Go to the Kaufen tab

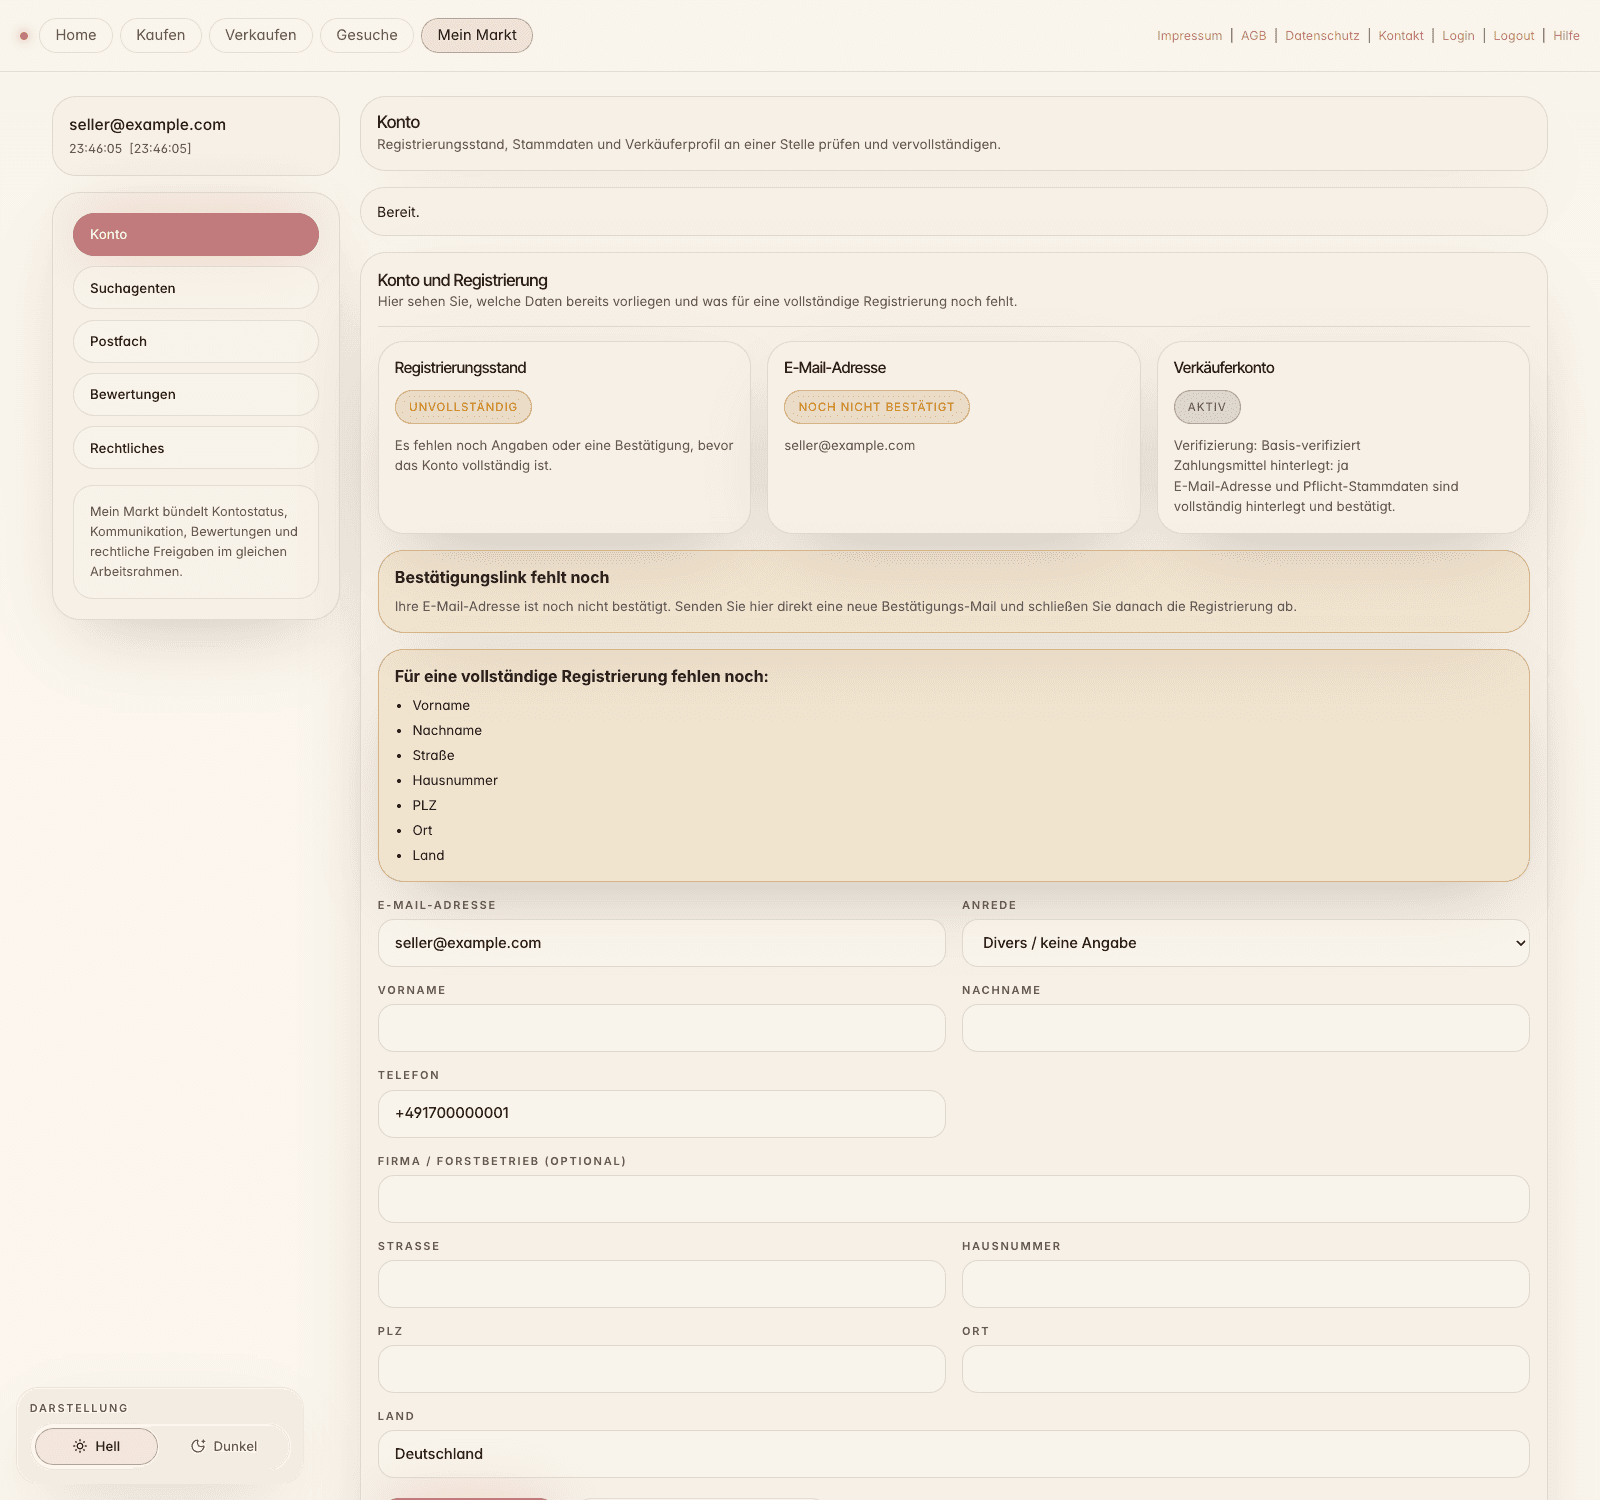pos(161,35)
